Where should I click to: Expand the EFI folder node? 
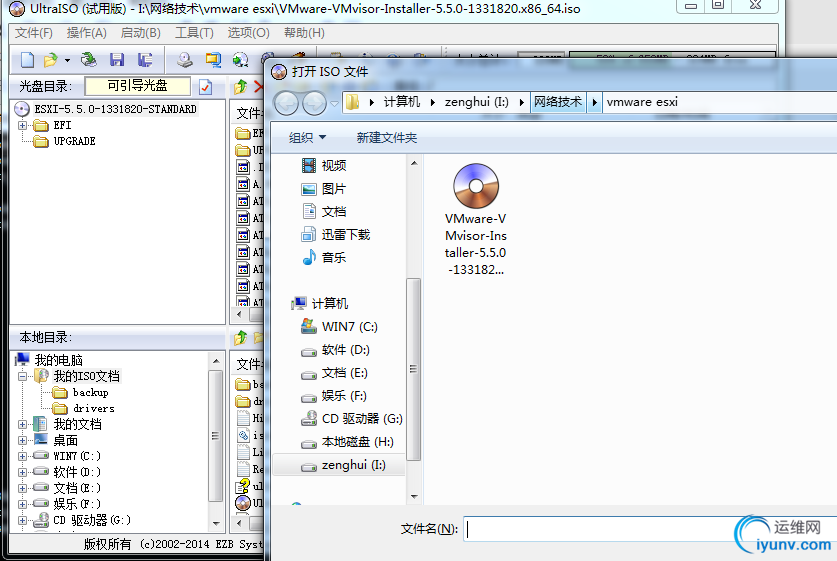[x=22, y=125]
